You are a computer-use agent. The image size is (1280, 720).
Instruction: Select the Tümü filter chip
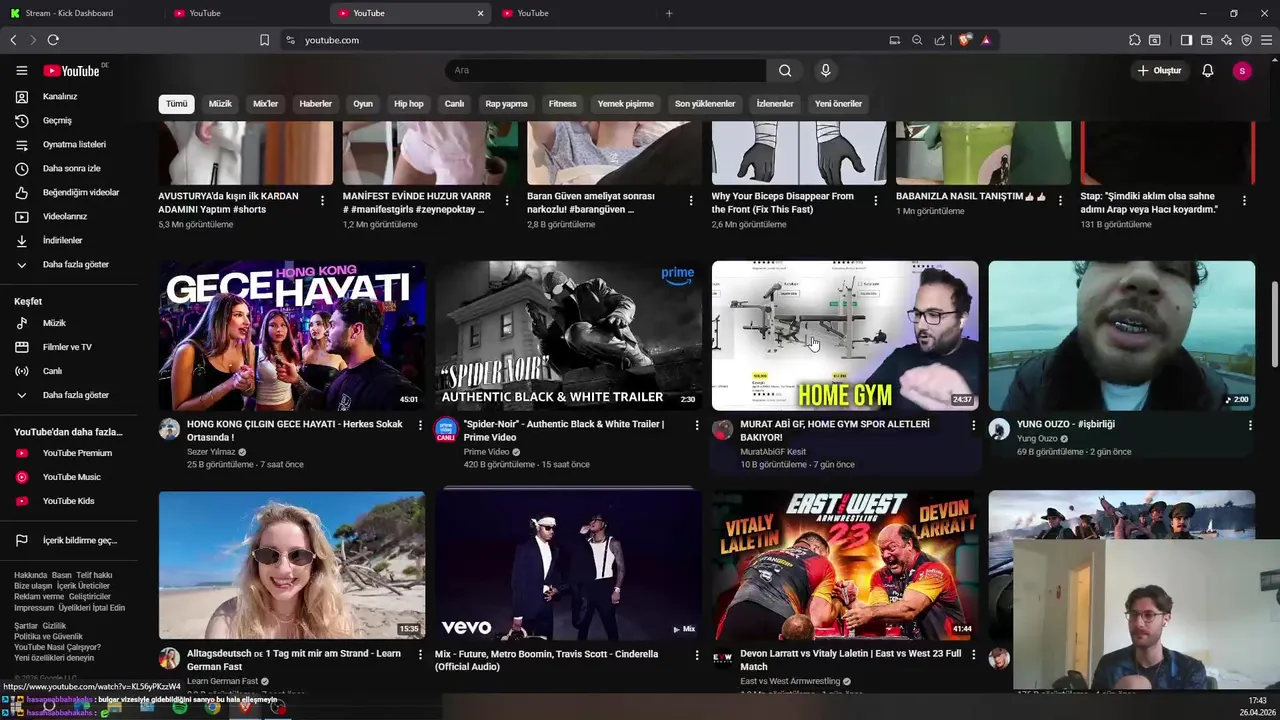click(176, 104)
